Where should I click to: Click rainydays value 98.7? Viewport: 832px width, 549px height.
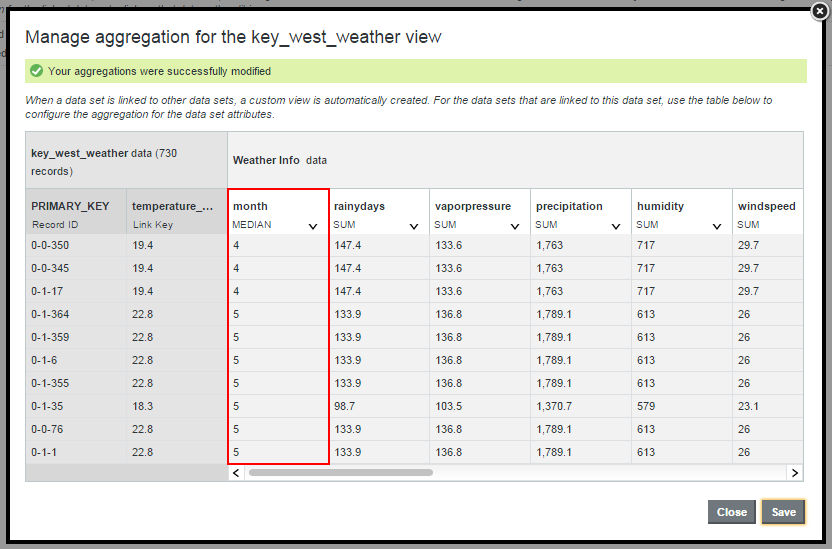[344, 406]
